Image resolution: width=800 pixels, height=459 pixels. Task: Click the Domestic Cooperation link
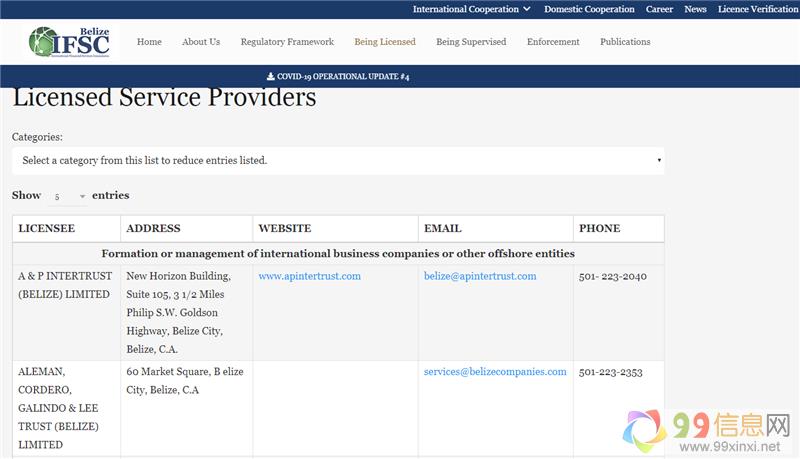589,9
